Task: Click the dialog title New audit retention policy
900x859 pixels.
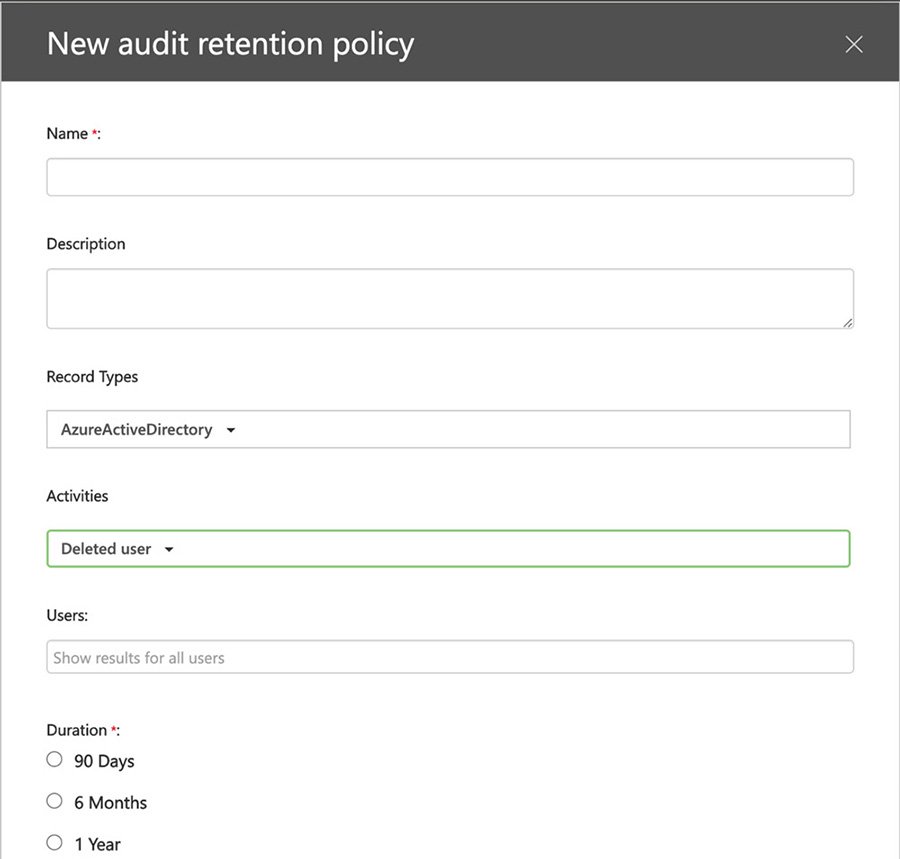Action: click(x=230, y=44)
